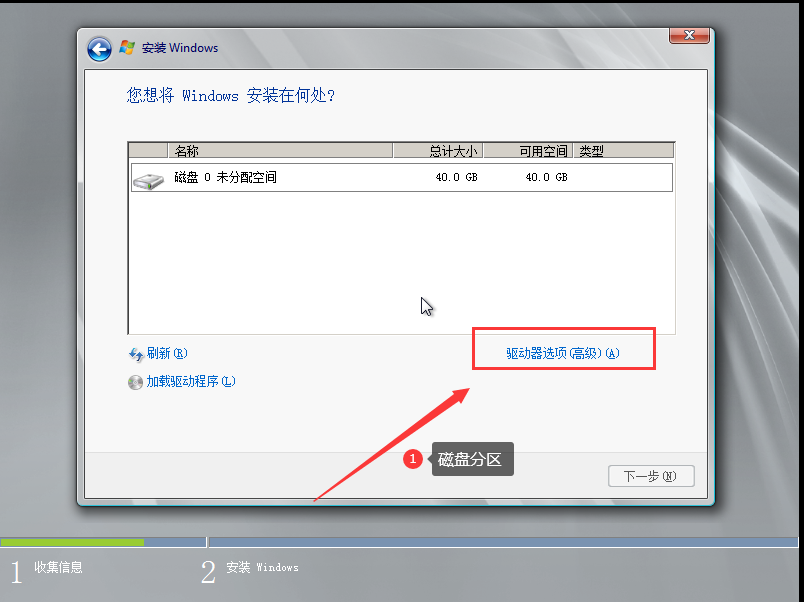The image size is (804, 602).
Task: Click the 40.0 GB free space value
Action: [x=546, y=177]
